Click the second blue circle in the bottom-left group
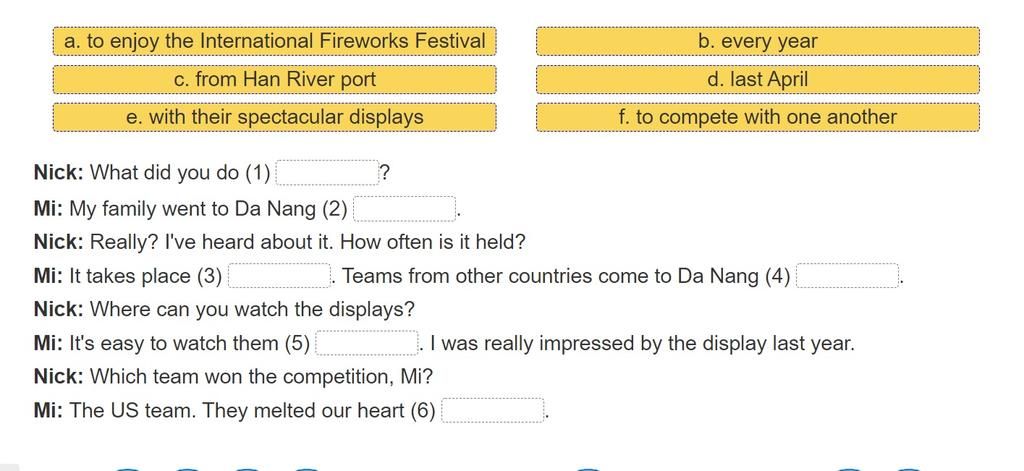This screenshot has height=471, width=1024. tap(187, 469)
